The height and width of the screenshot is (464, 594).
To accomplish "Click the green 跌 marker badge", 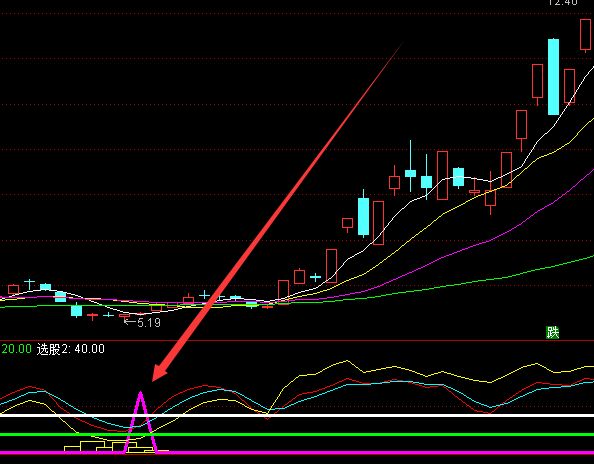I will tap(553, 332).
